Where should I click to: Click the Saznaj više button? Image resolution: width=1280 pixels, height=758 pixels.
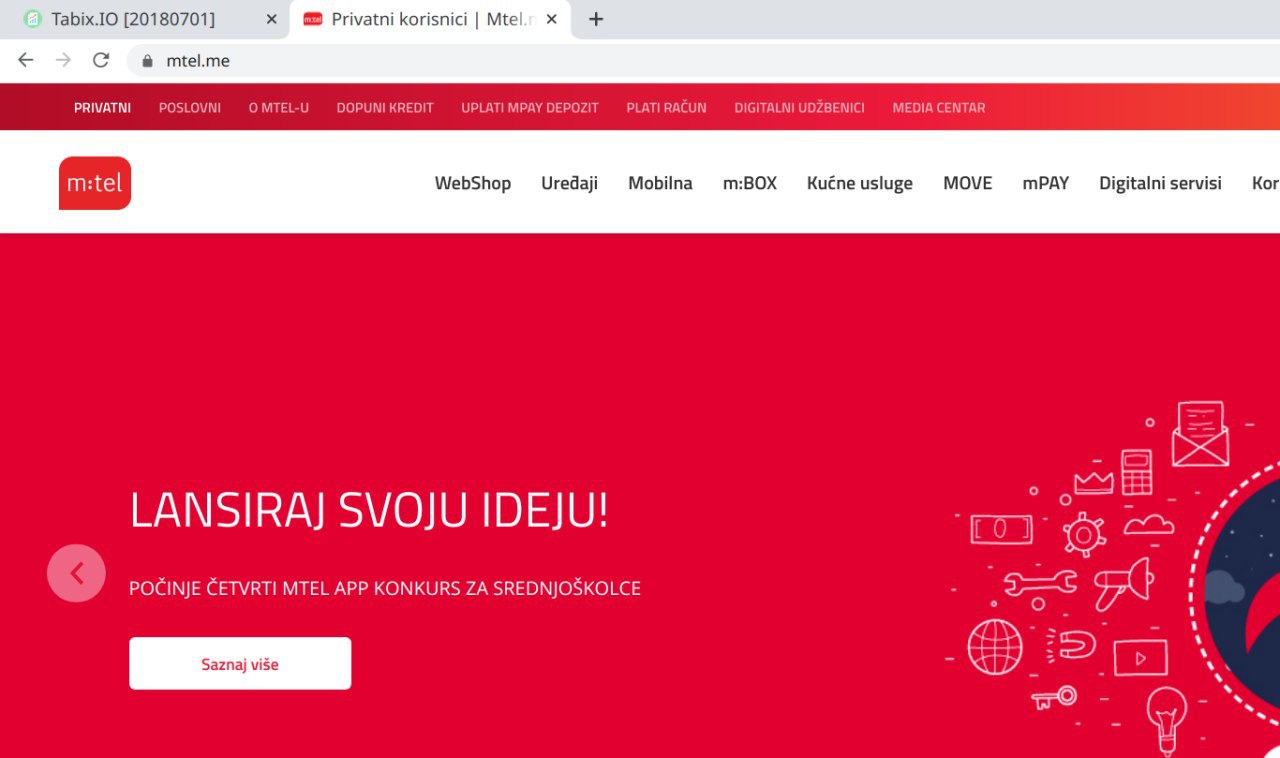pyautogui.click(x=240, y=663)
